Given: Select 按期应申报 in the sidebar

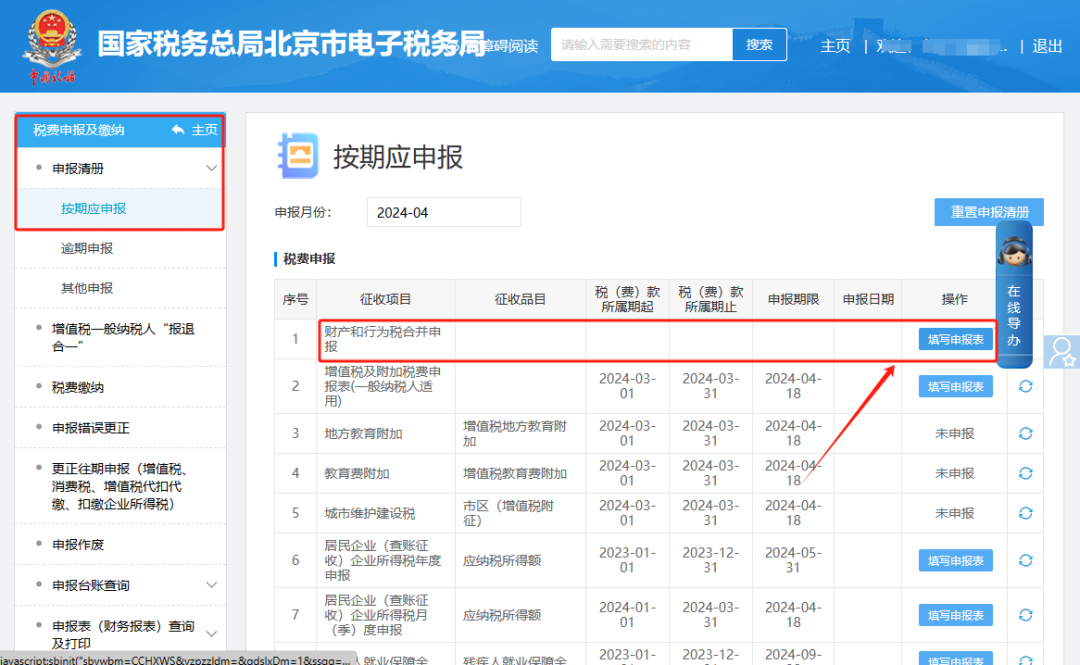Looking at the screenshot, I should pos(93,208).
